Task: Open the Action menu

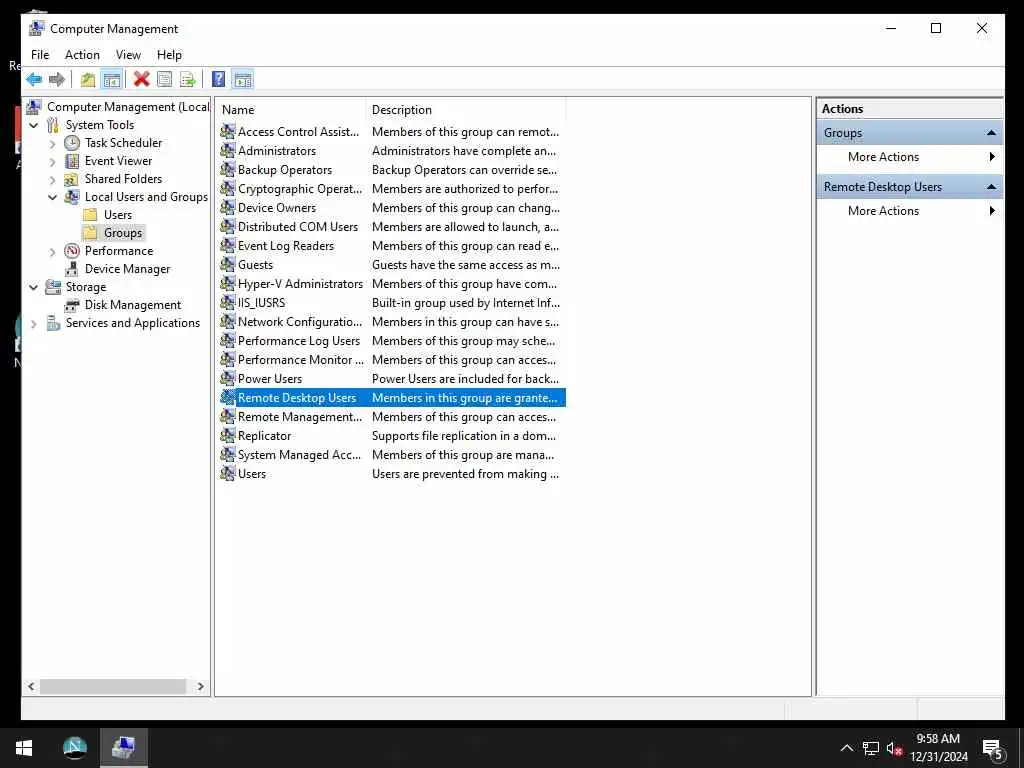Action: click(82, 55)
